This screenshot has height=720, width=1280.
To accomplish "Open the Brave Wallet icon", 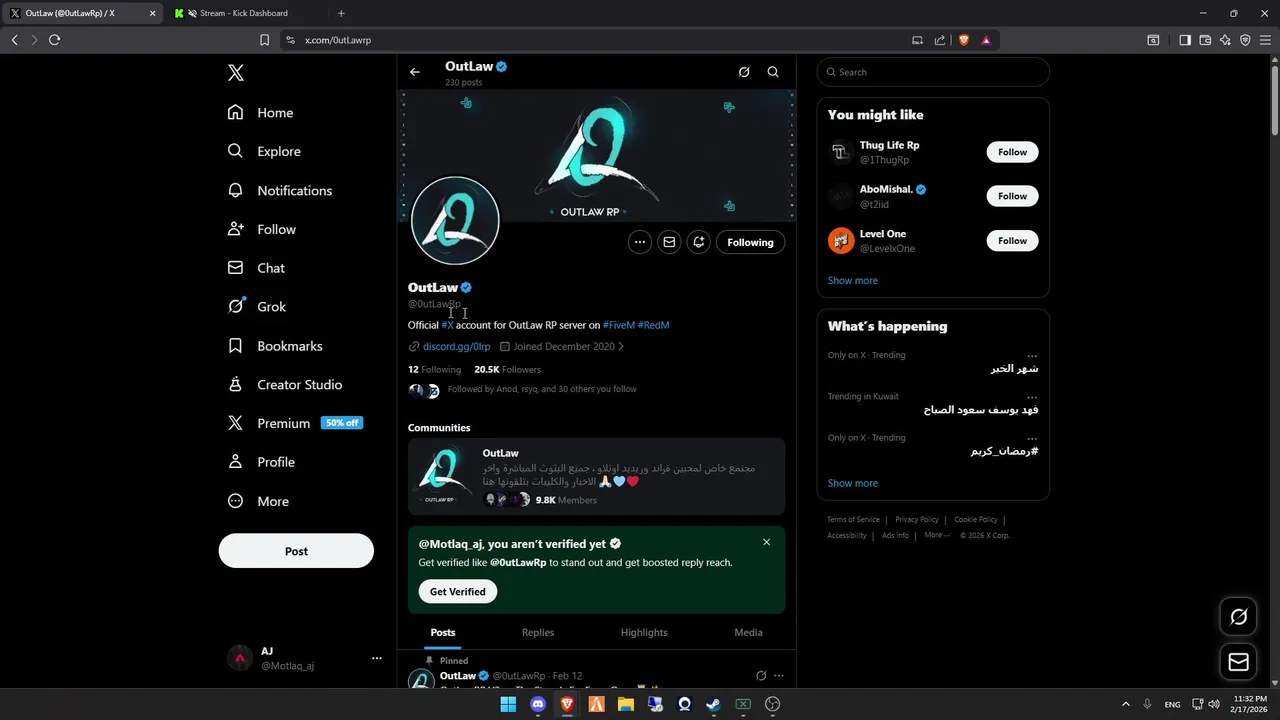I will point(1205,40).
